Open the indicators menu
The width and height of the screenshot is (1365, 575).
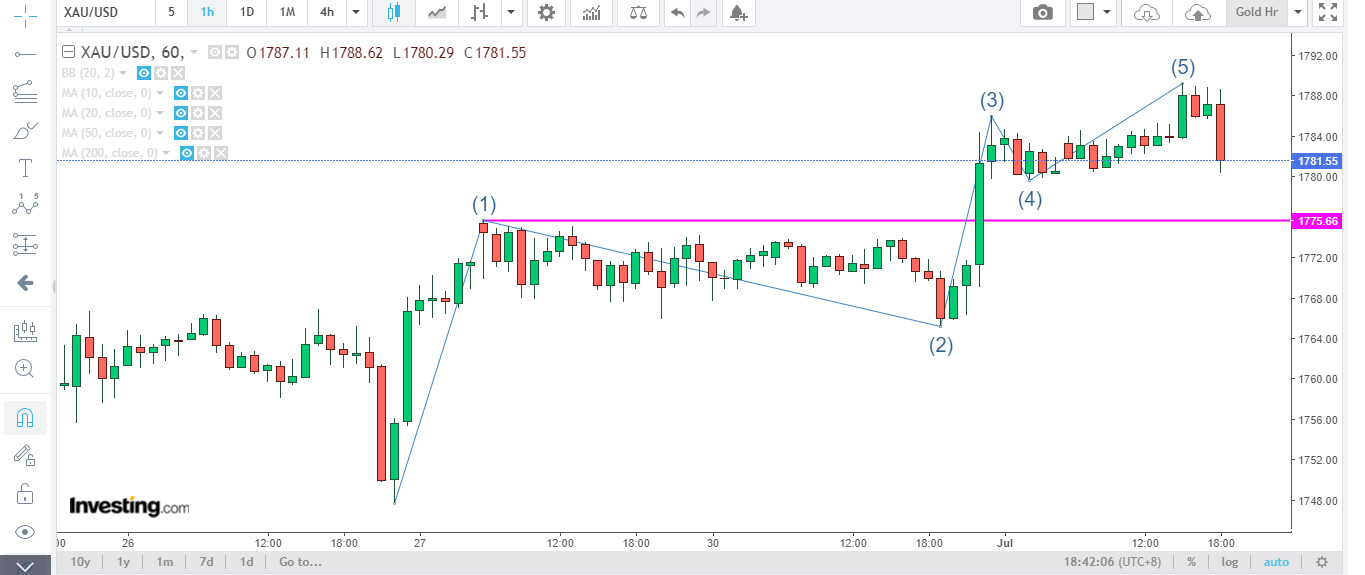(x=592, y=13)
